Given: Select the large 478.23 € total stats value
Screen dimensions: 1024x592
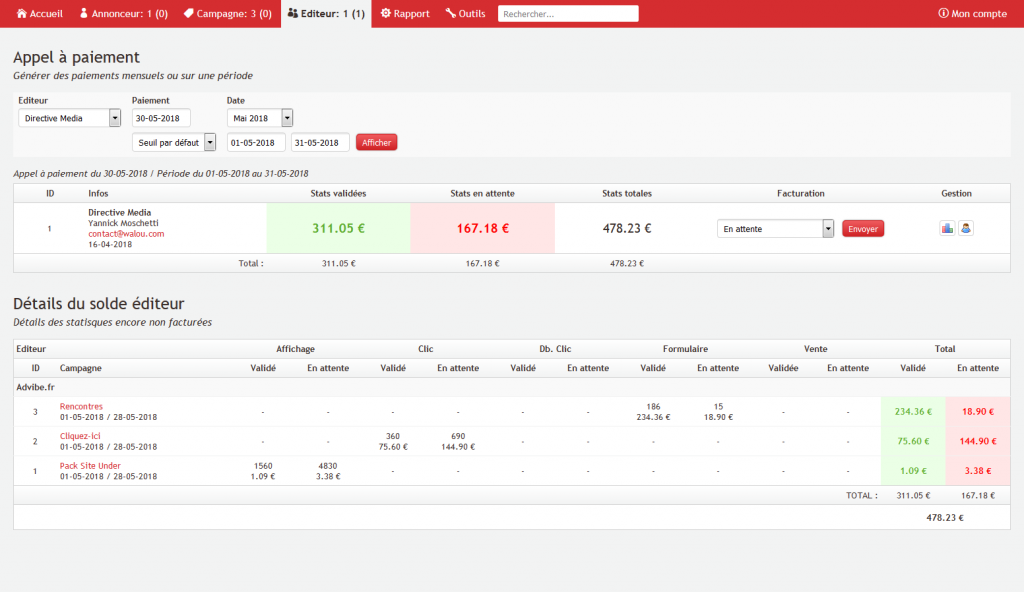Looking at the screenshot, I should pyautogui.click(x=627, y=228).
